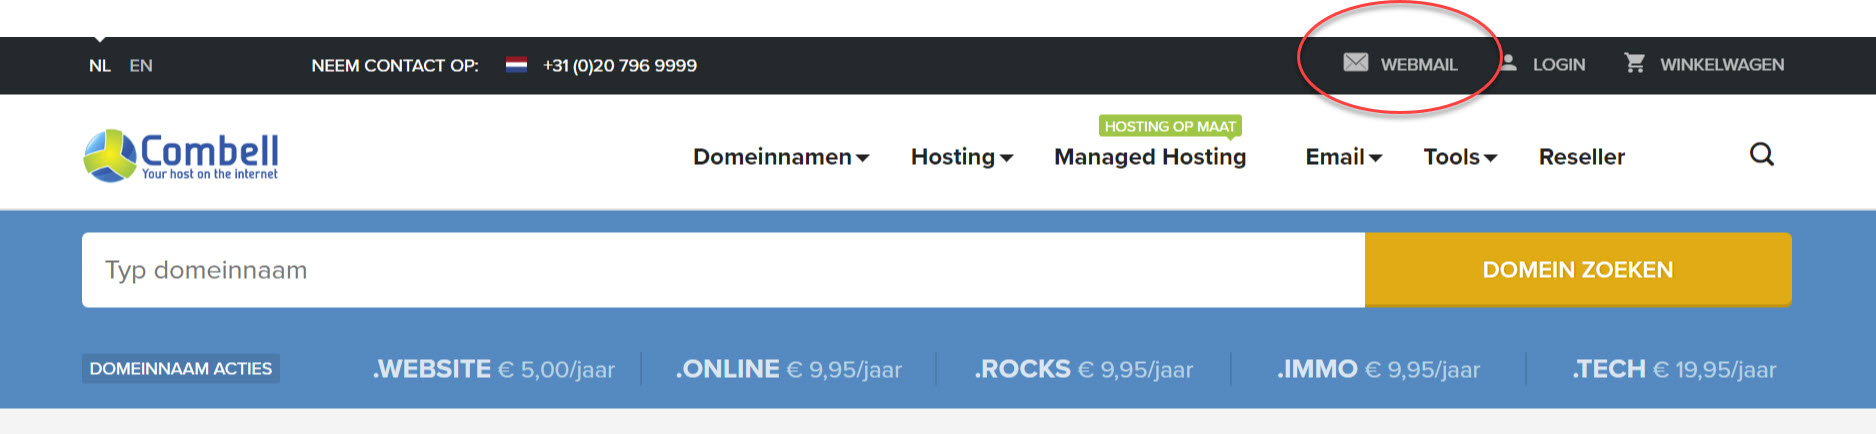This screenshot has width=1876, height=434.
Task: Open the Email dropdown menu
Action: click(1343, 157)
